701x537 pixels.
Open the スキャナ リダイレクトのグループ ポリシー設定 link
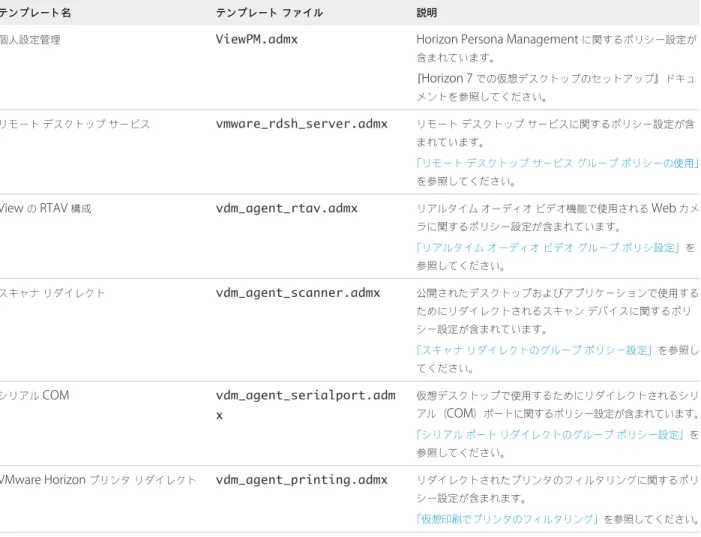pyautogui.click(x=535, y=350)
